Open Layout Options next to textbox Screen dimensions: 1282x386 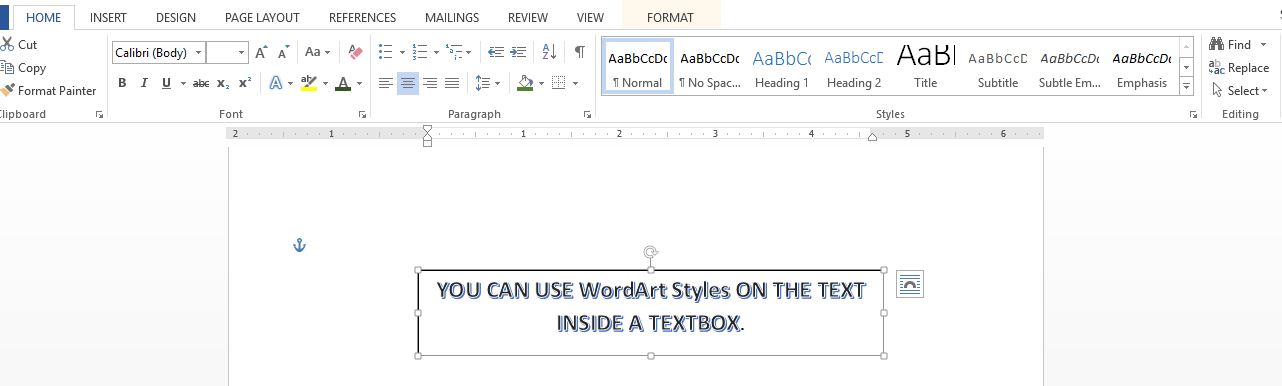coord(910,285)
